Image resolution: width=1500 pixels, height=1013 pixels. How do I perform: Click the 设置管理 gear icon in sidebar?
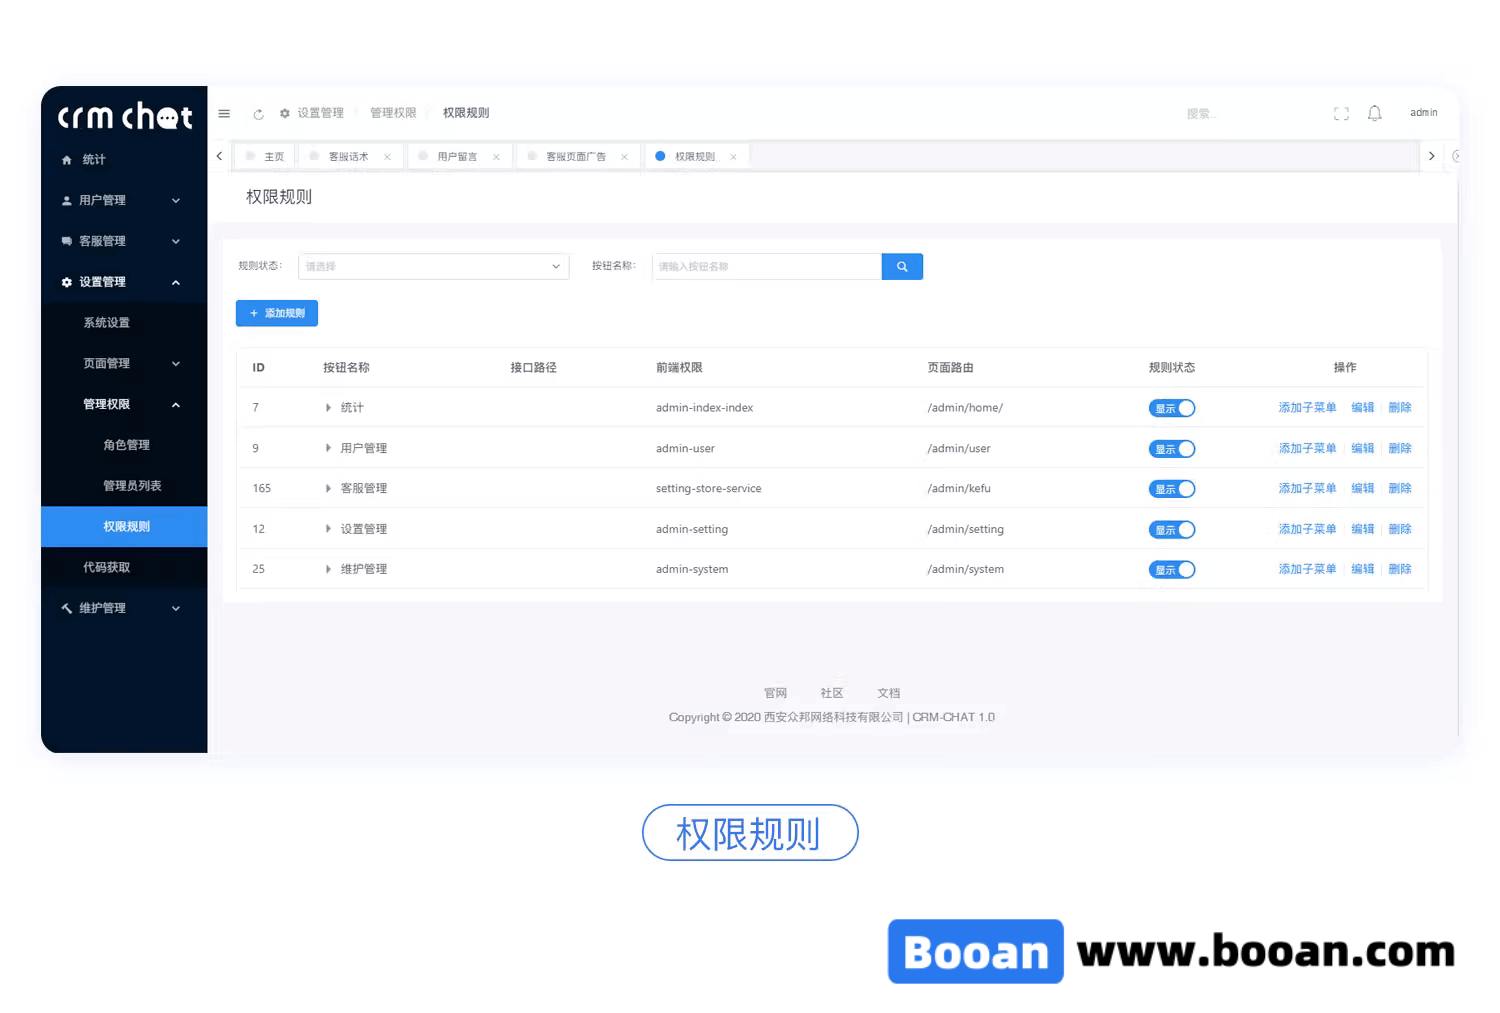66,281
